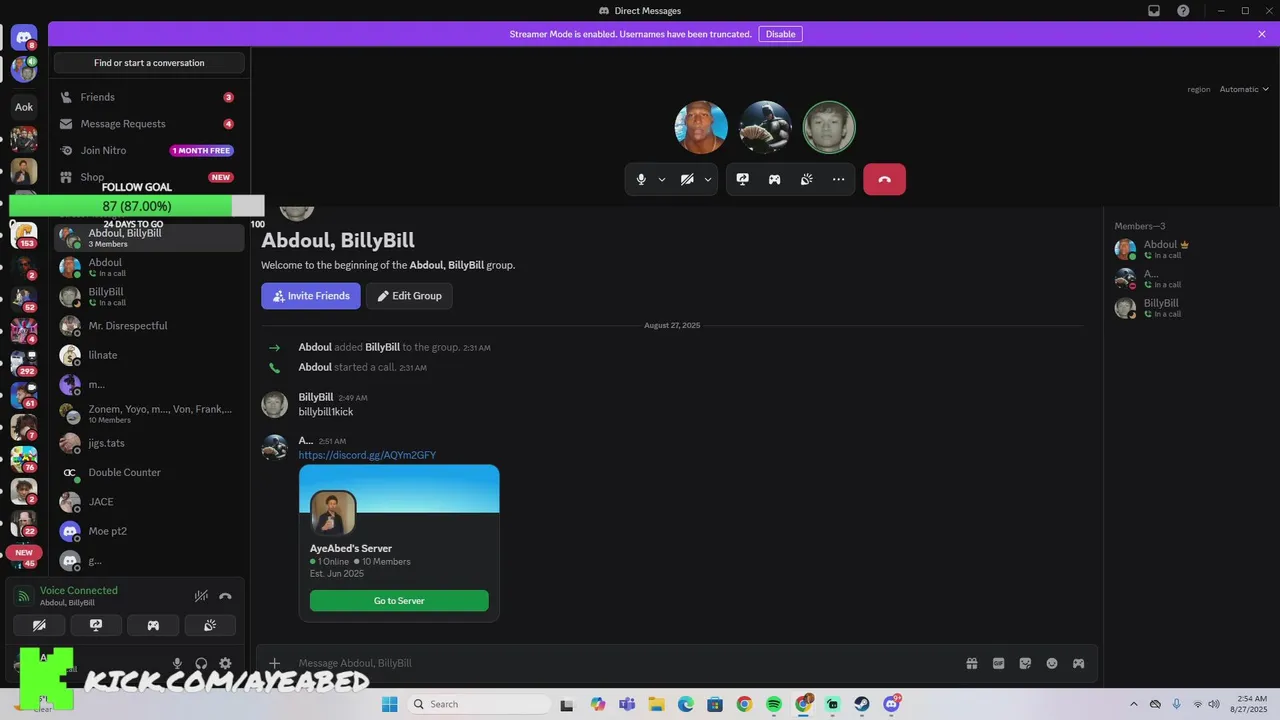Open Double Counter direct message

tap(149, 472)
